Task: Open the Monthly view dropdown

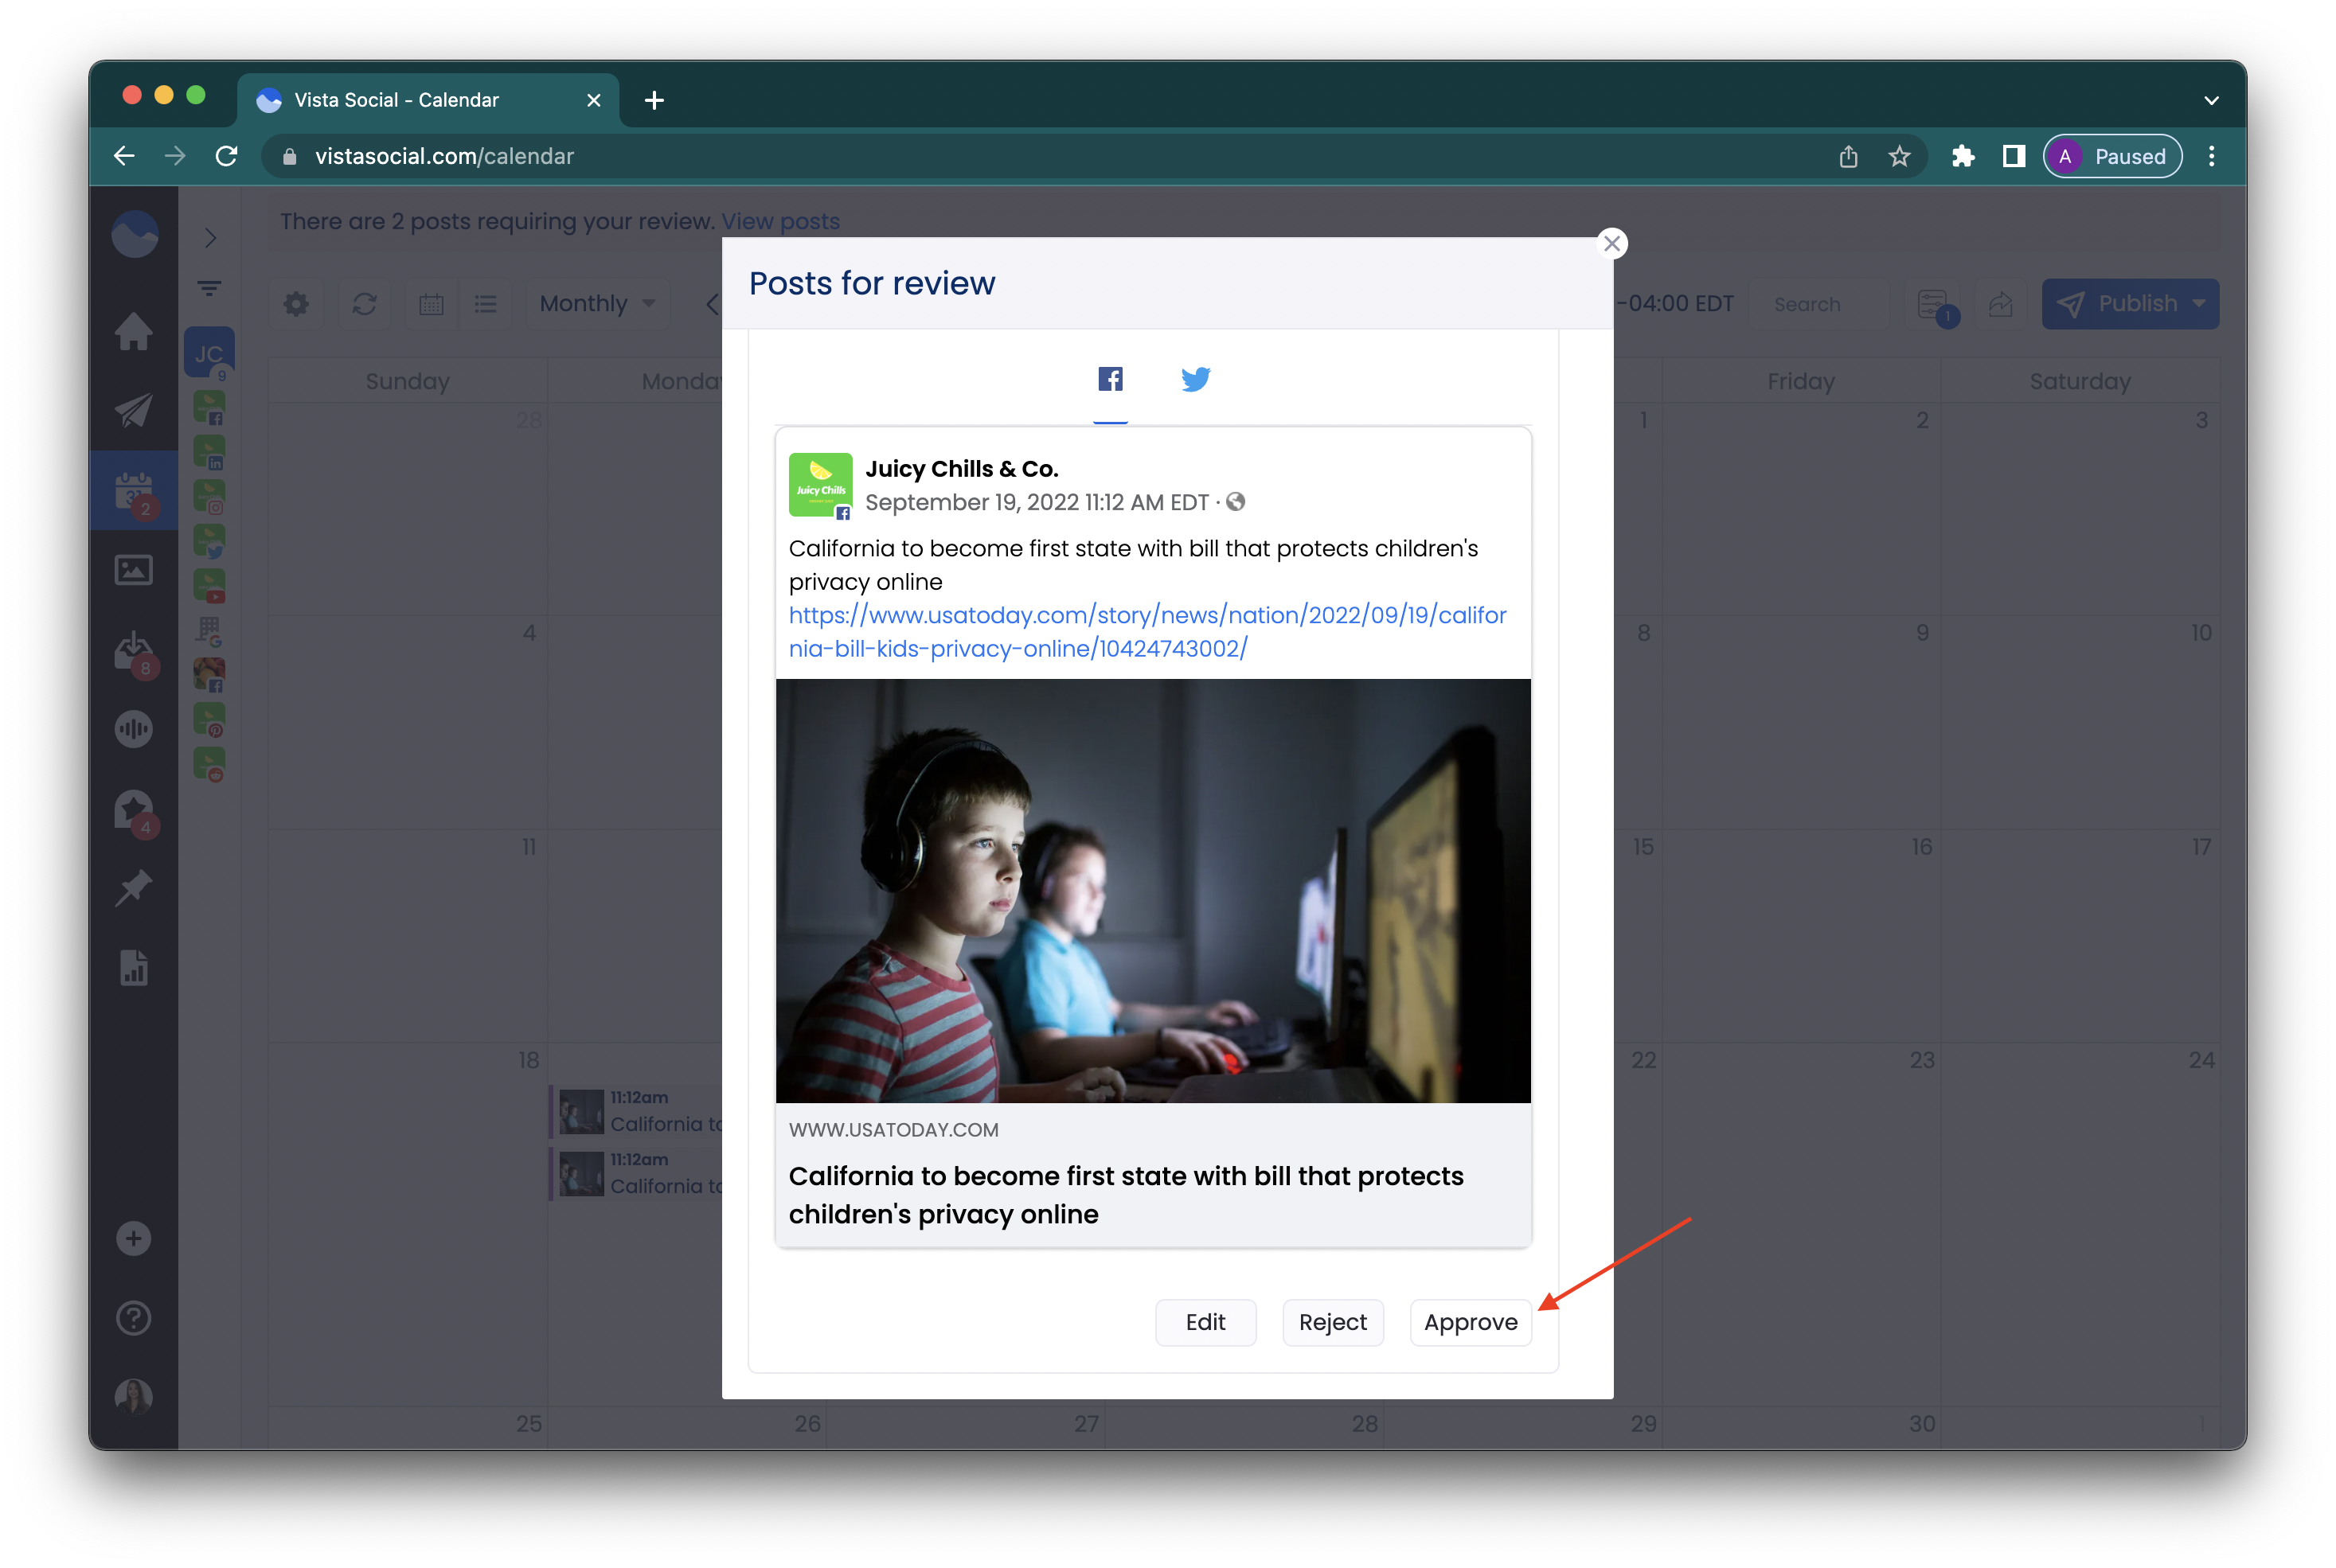Action: (x=597, y=304)
